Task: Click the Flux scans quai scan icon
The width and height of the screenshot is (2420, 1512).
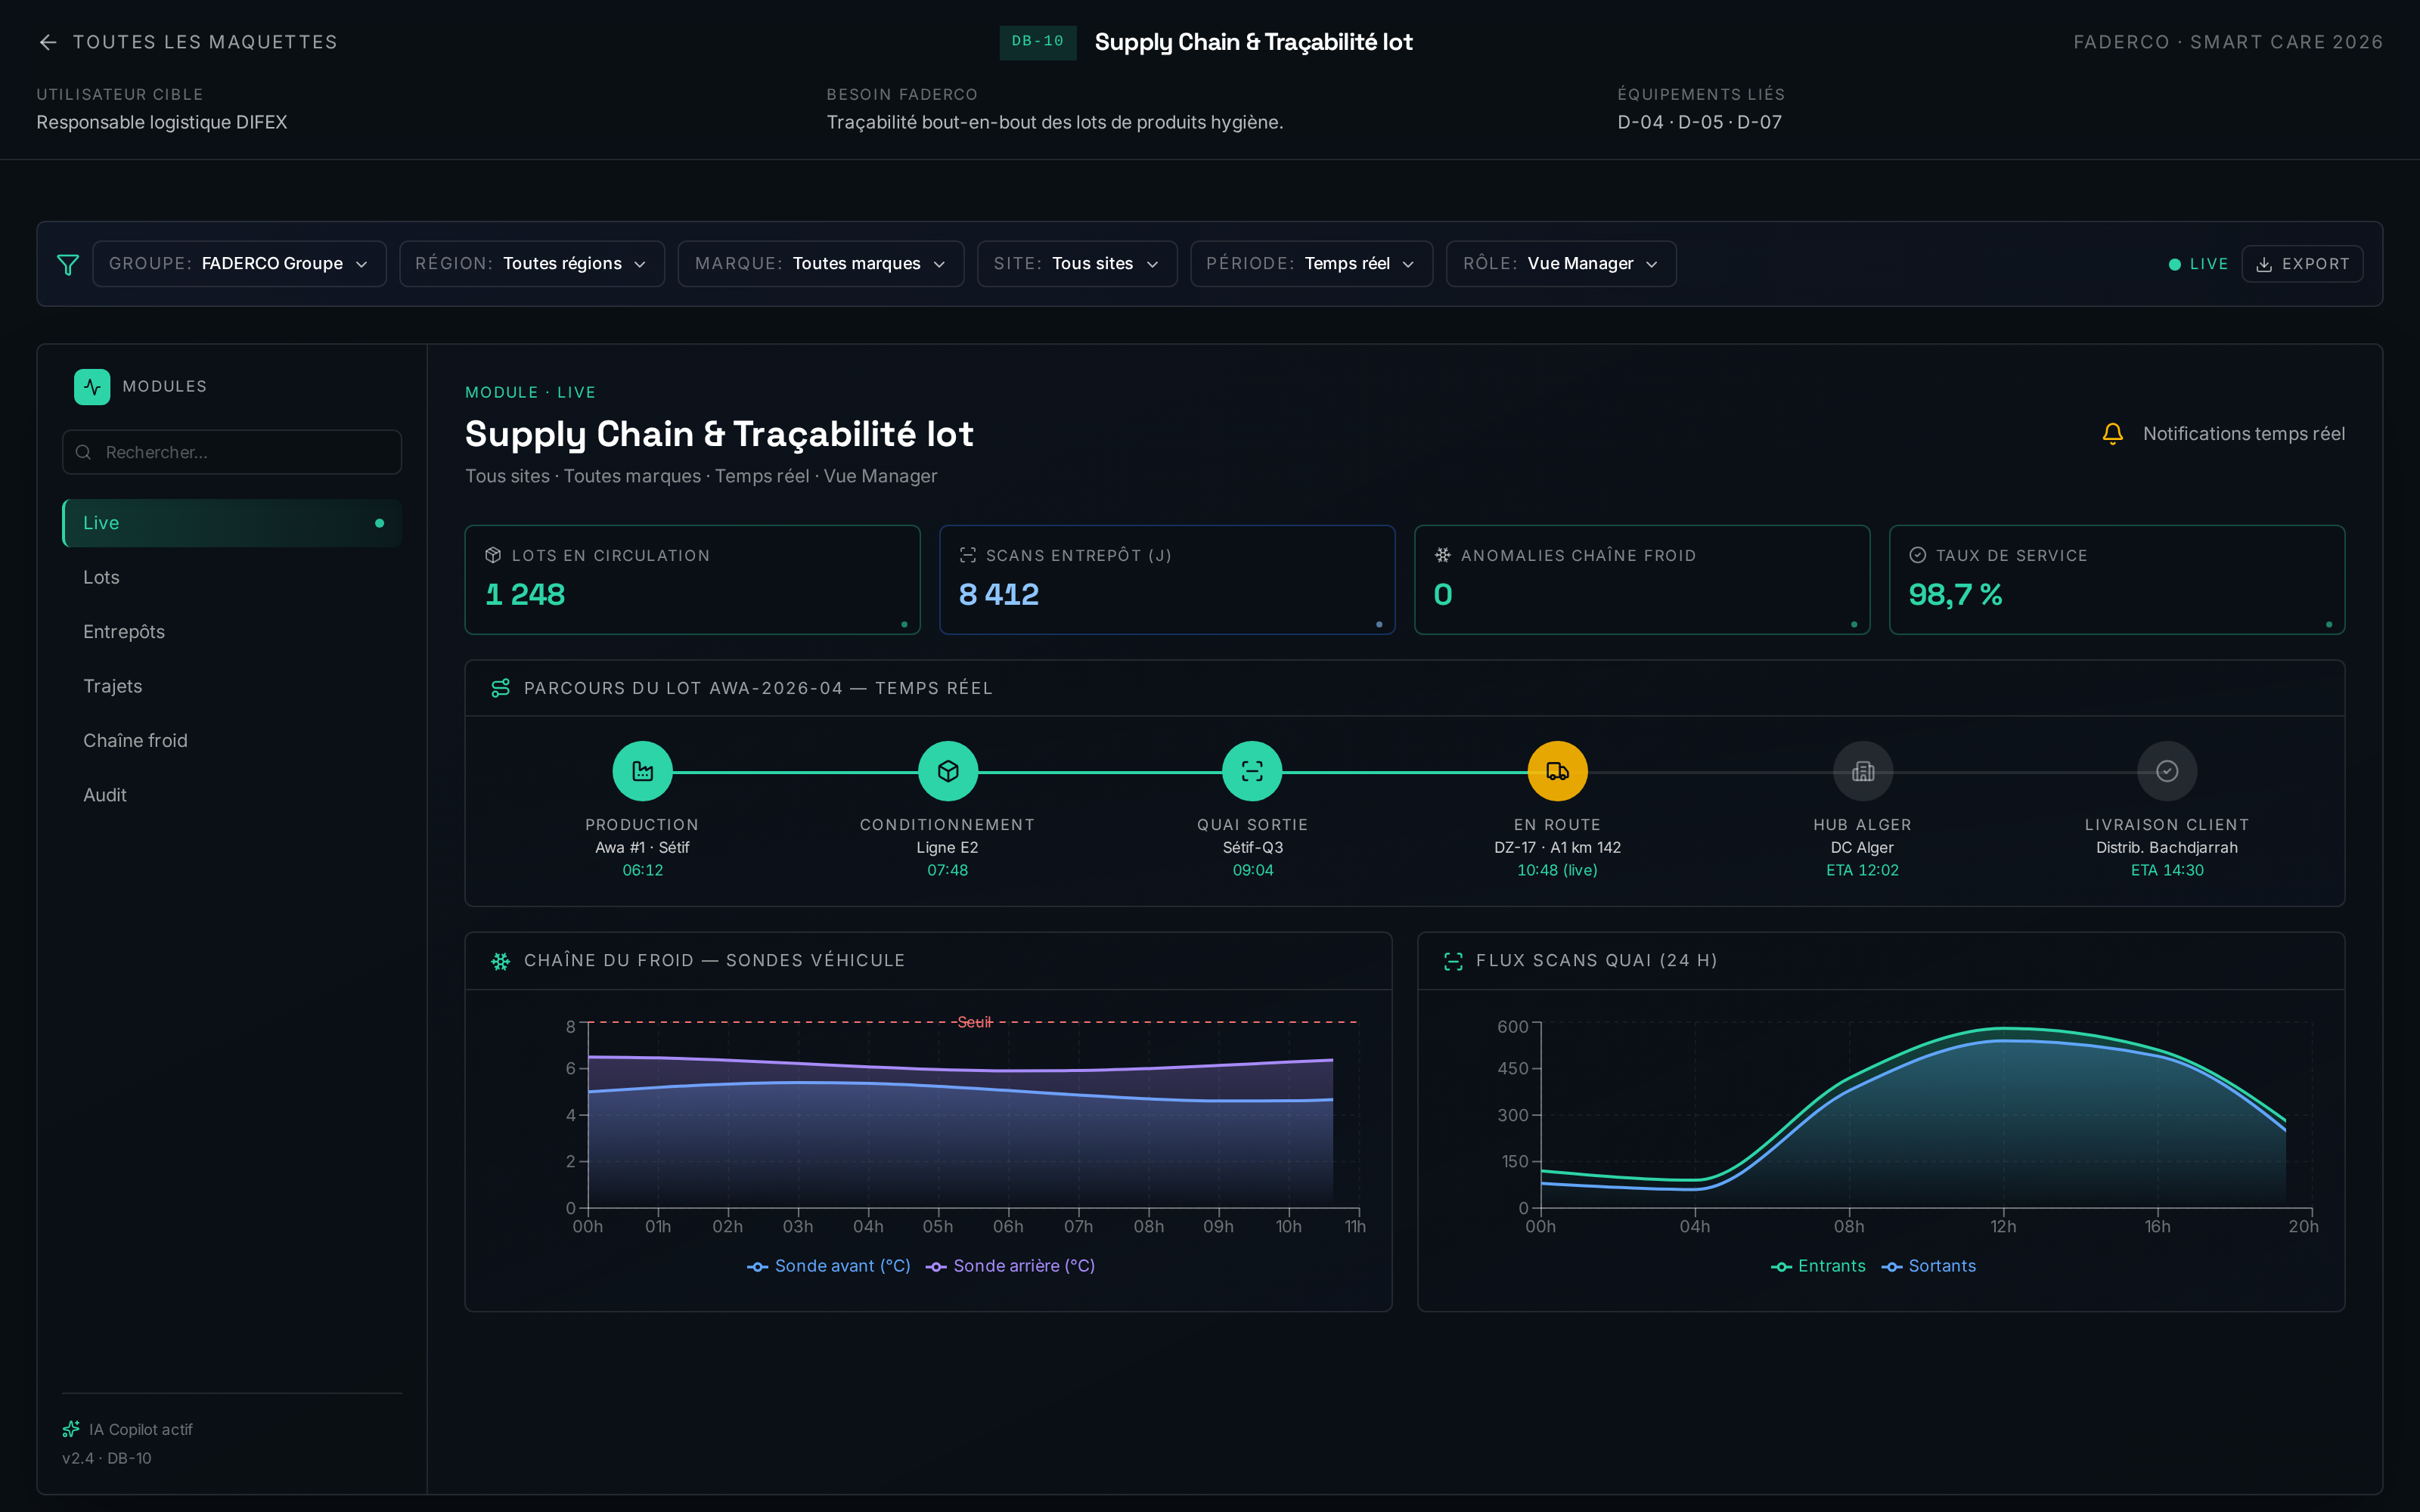Action: 1453,961
